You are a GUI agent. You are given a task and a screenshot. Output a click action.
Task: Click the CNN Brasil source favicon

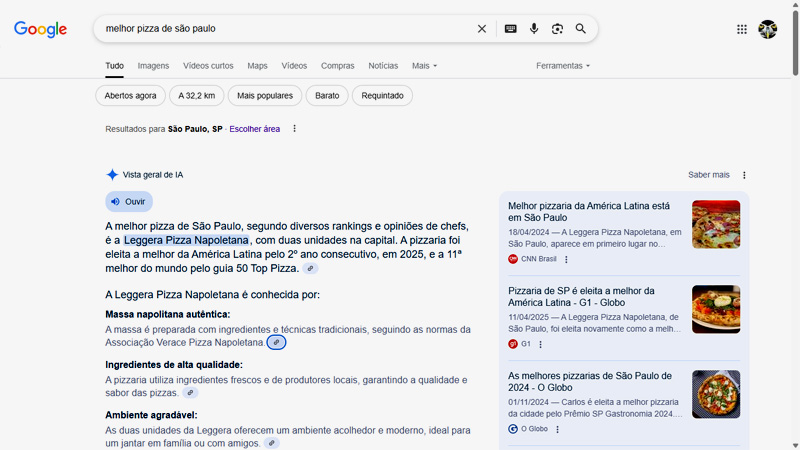(x=513, y=259)
